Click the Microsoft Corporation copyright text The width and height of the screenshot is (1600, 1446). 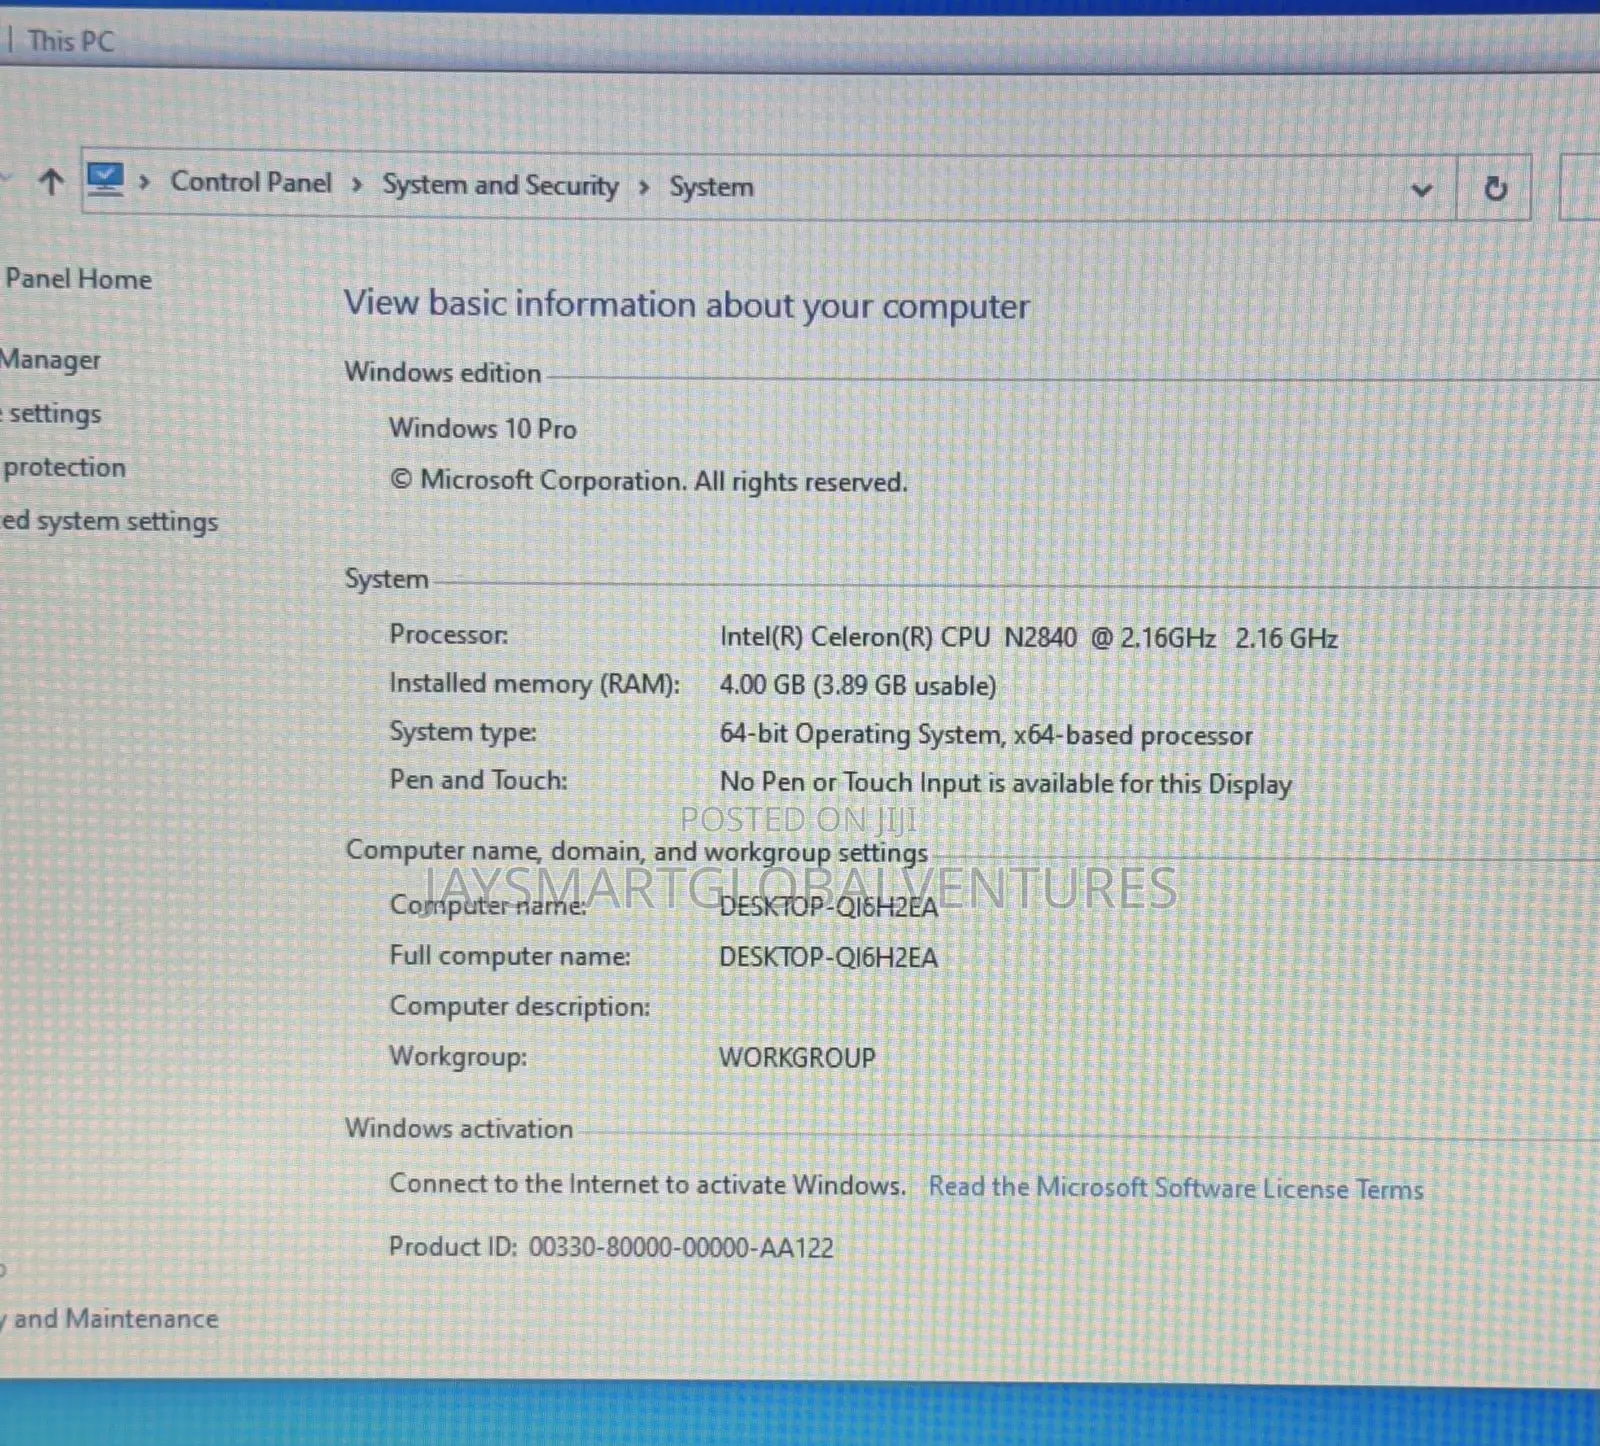649,481
